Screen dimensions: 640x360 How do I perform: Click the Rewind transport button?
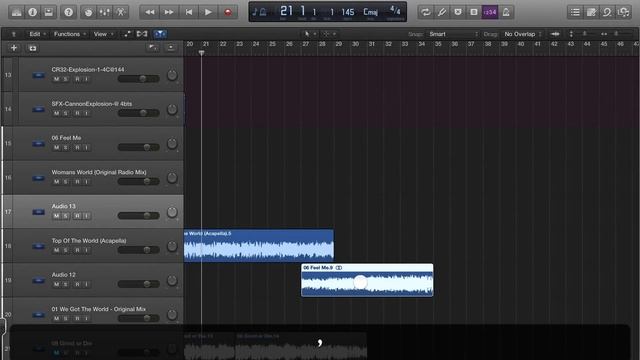[x=149, y=12]
